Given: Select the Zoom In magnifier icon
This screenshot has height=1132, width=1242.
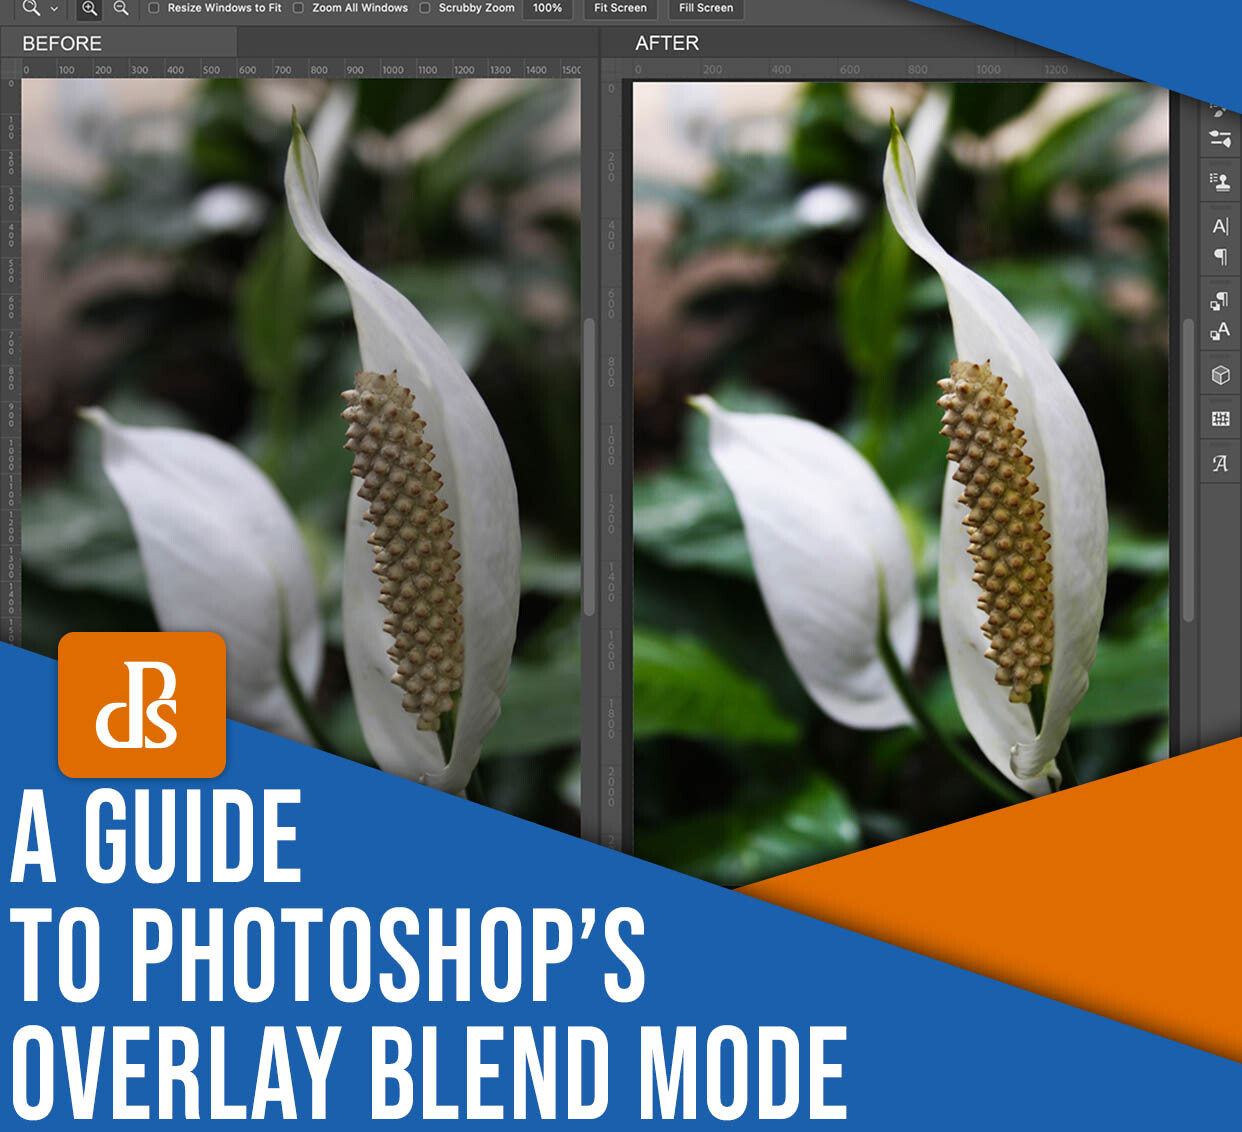Looking at the screenshot, I should 89,8.
